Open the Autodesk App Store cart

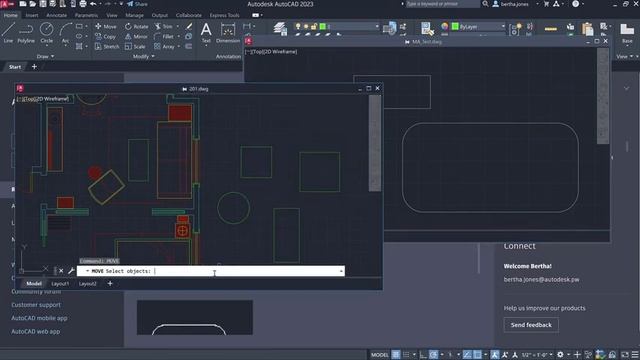tap(546, 4)
